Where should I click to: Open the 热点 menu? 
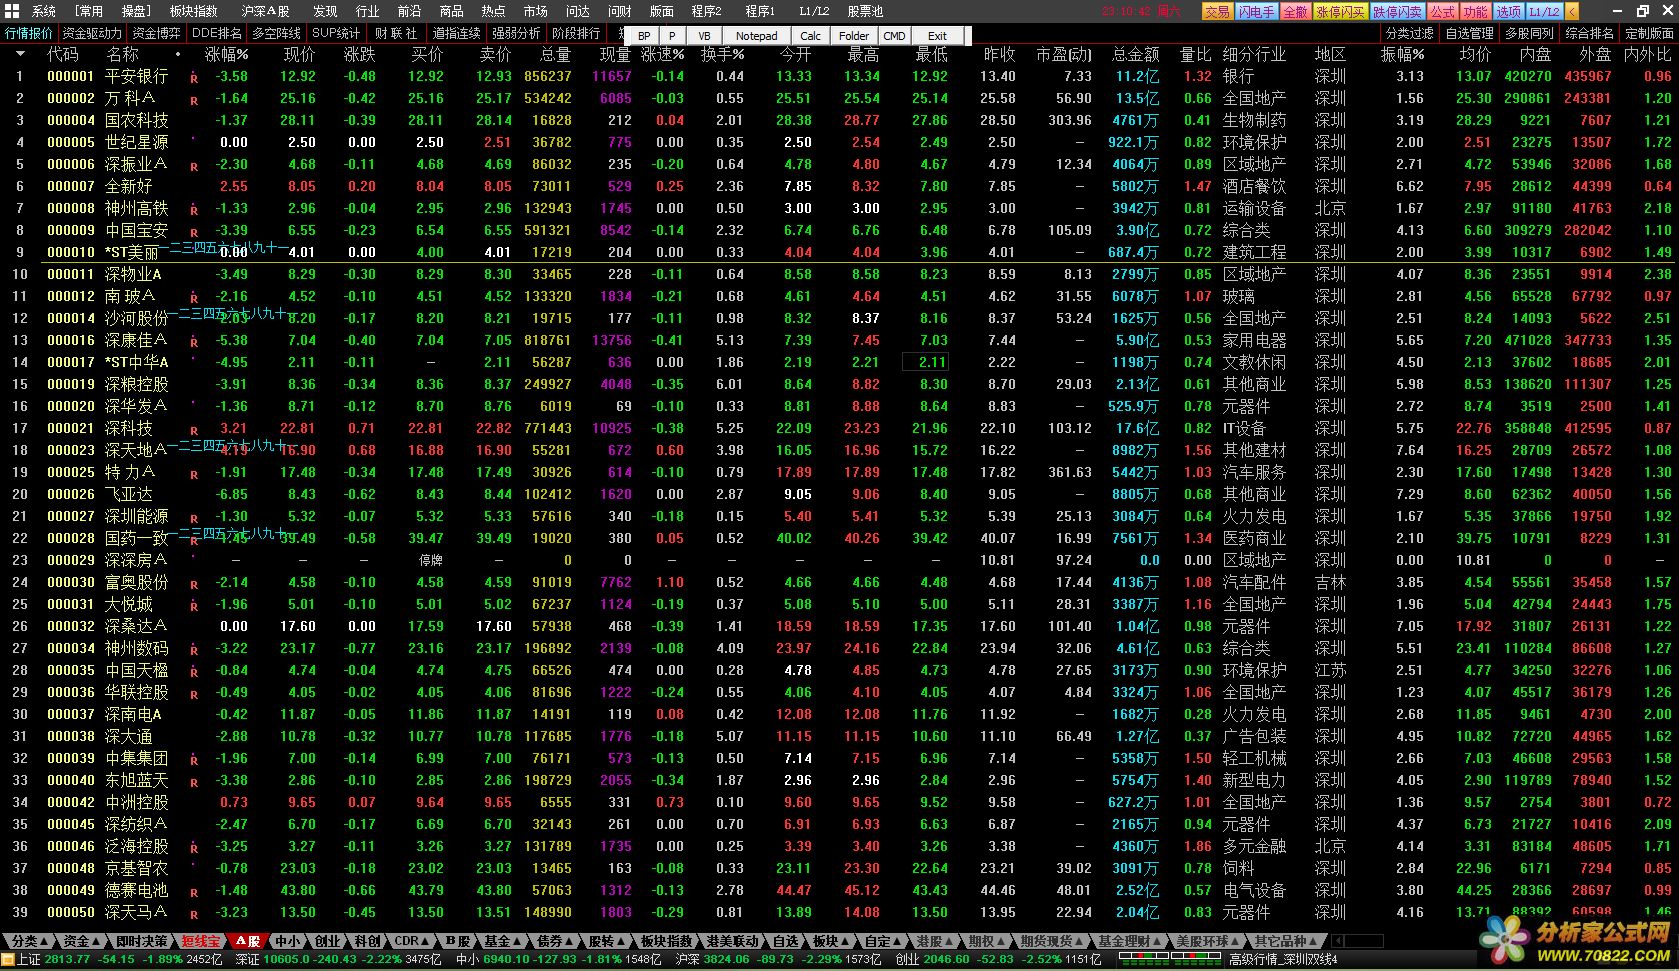[x=493, y=11]
